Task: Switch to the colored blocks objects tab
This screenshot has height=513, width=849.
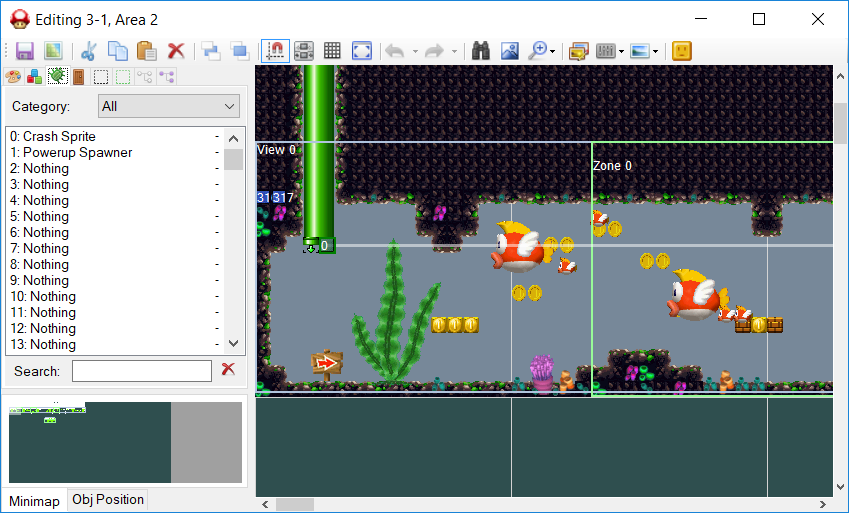Action: [35, 77]
